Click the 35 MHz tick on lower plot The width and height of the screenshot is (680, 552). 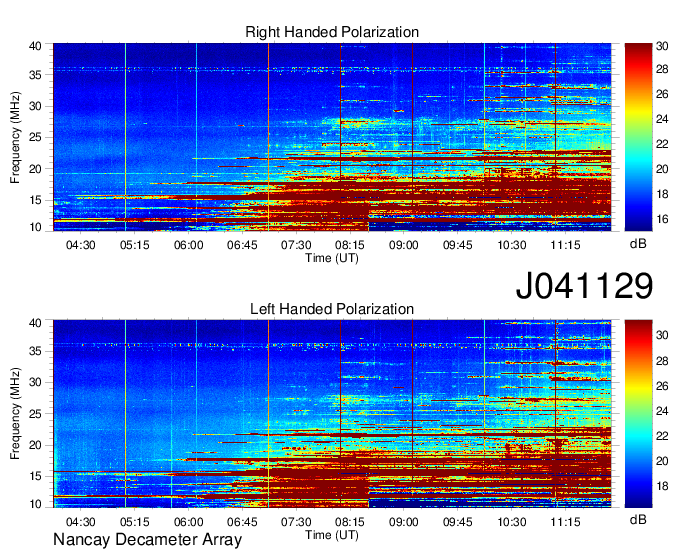coord(36,351)
